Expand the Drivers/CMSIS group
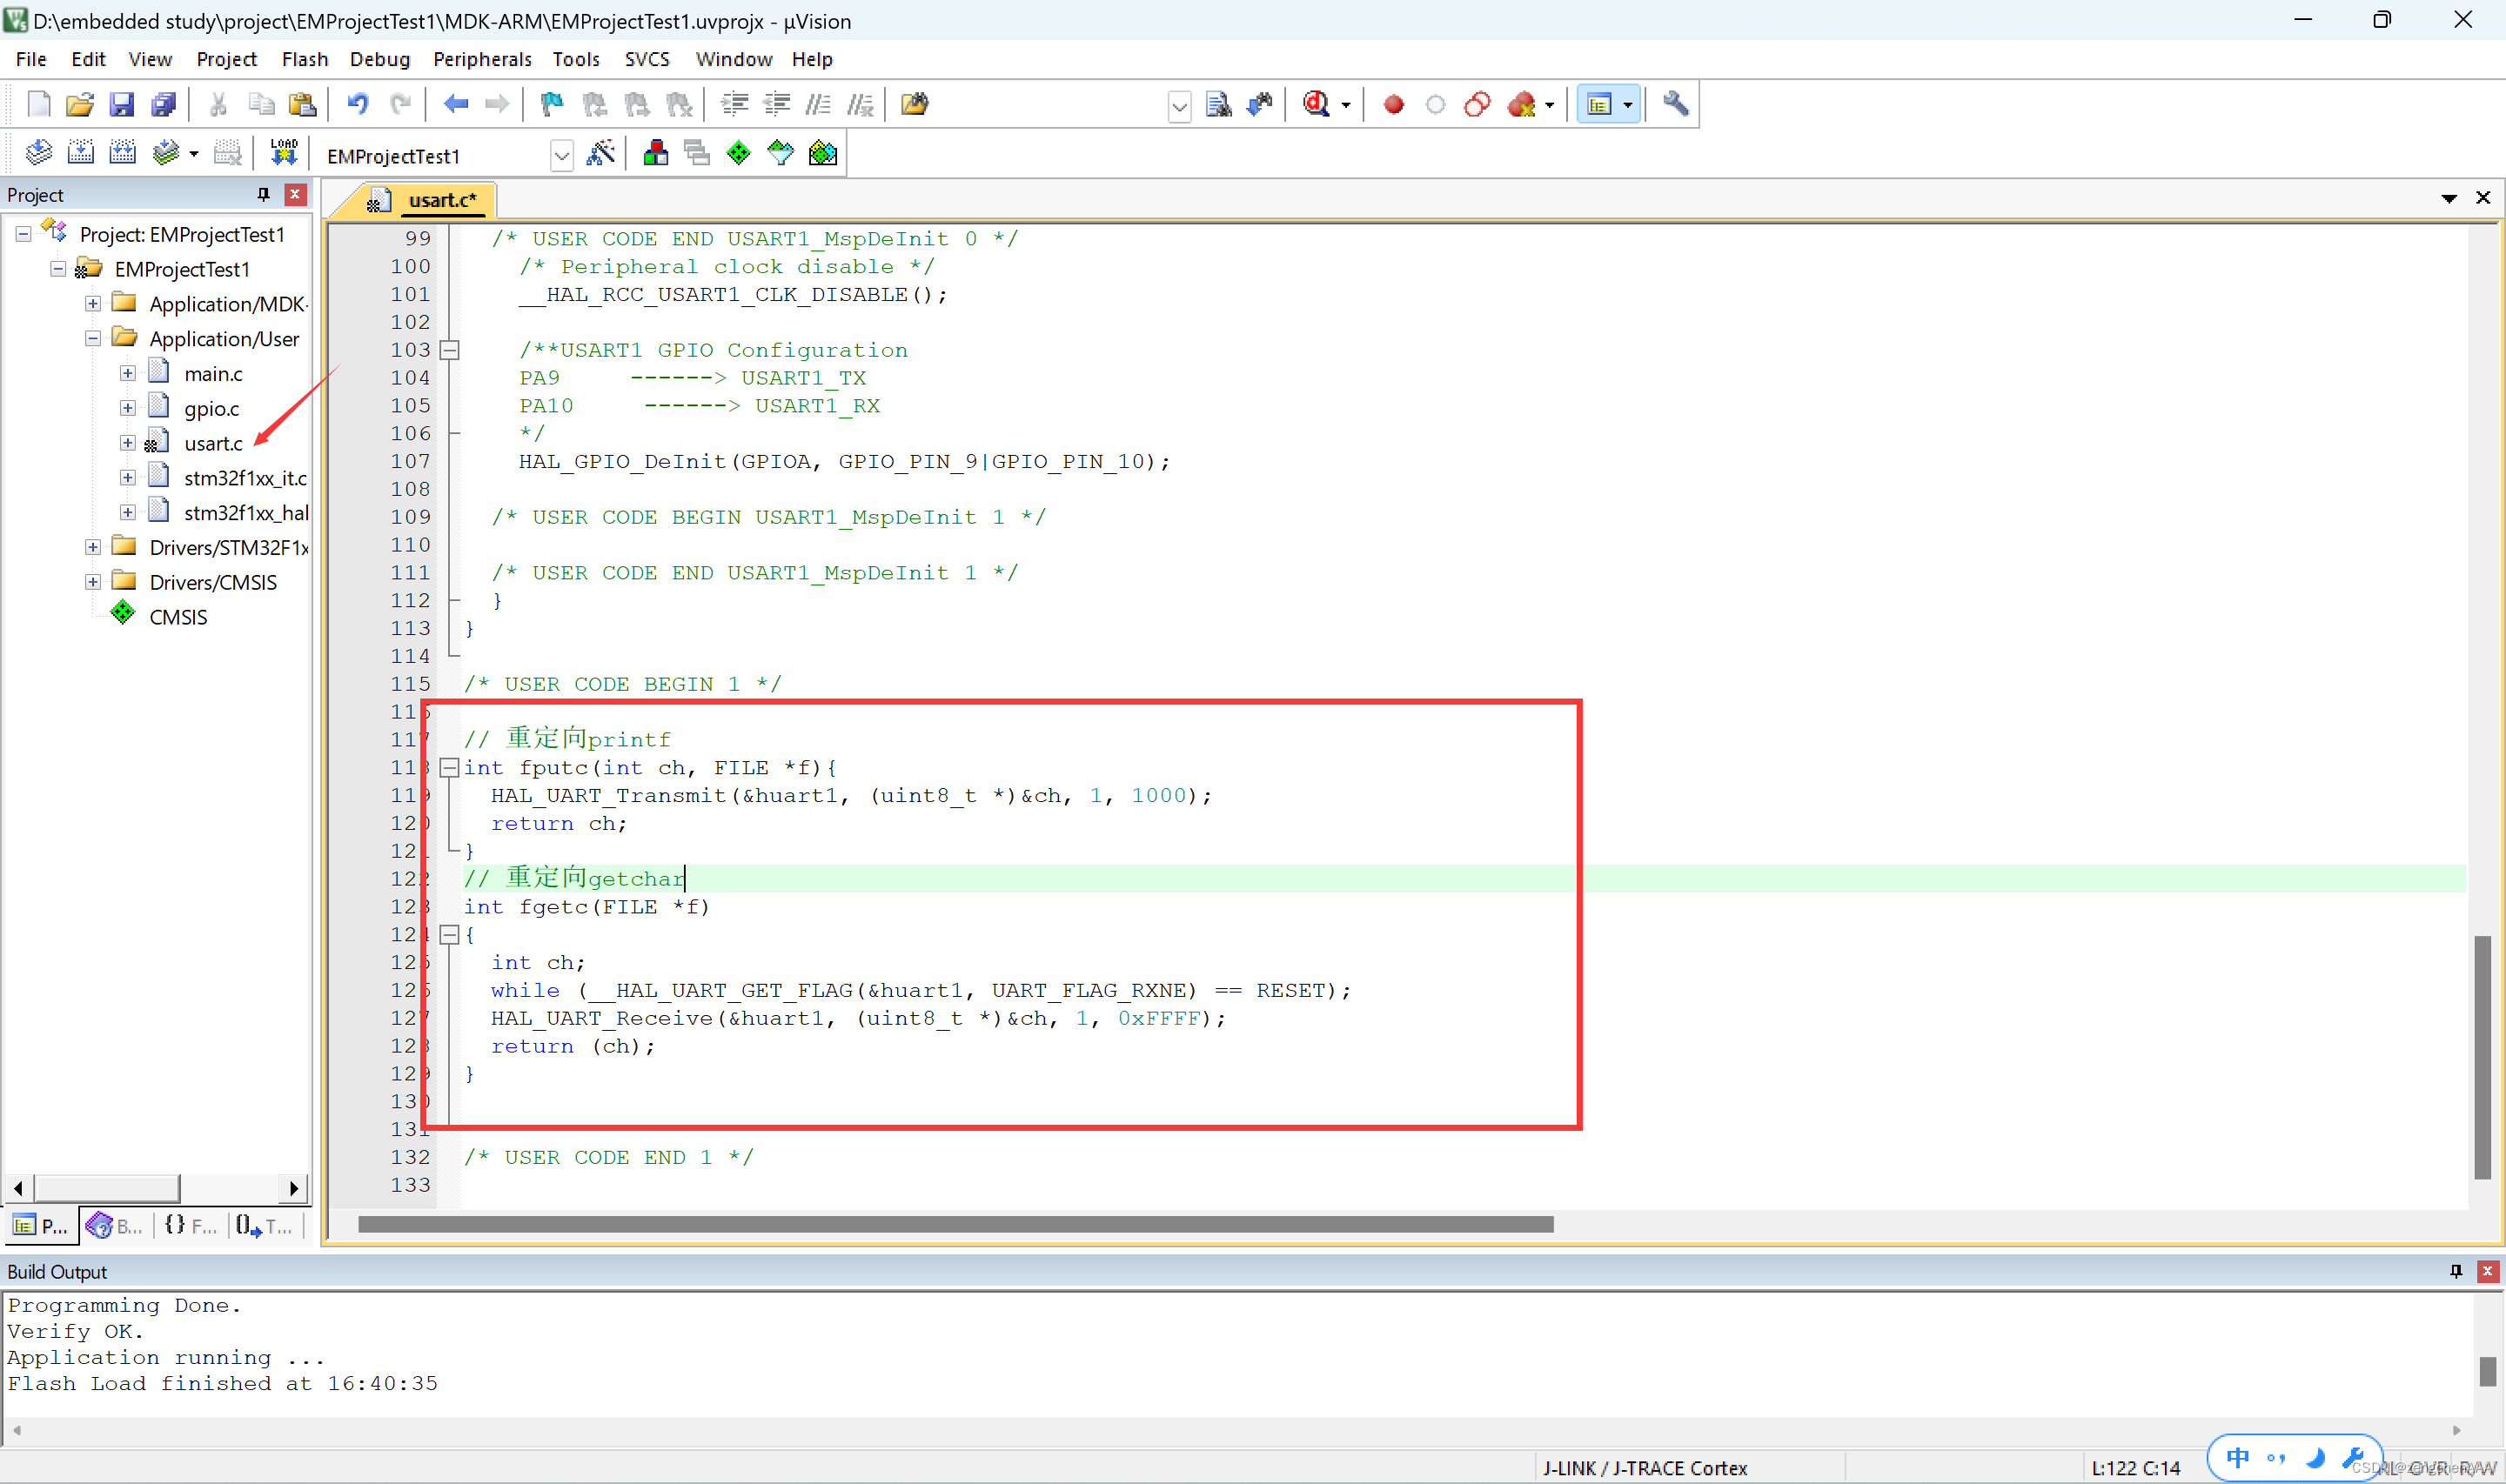The image size is (2506, 1484). pyautogui.click(x=91, y=581)
